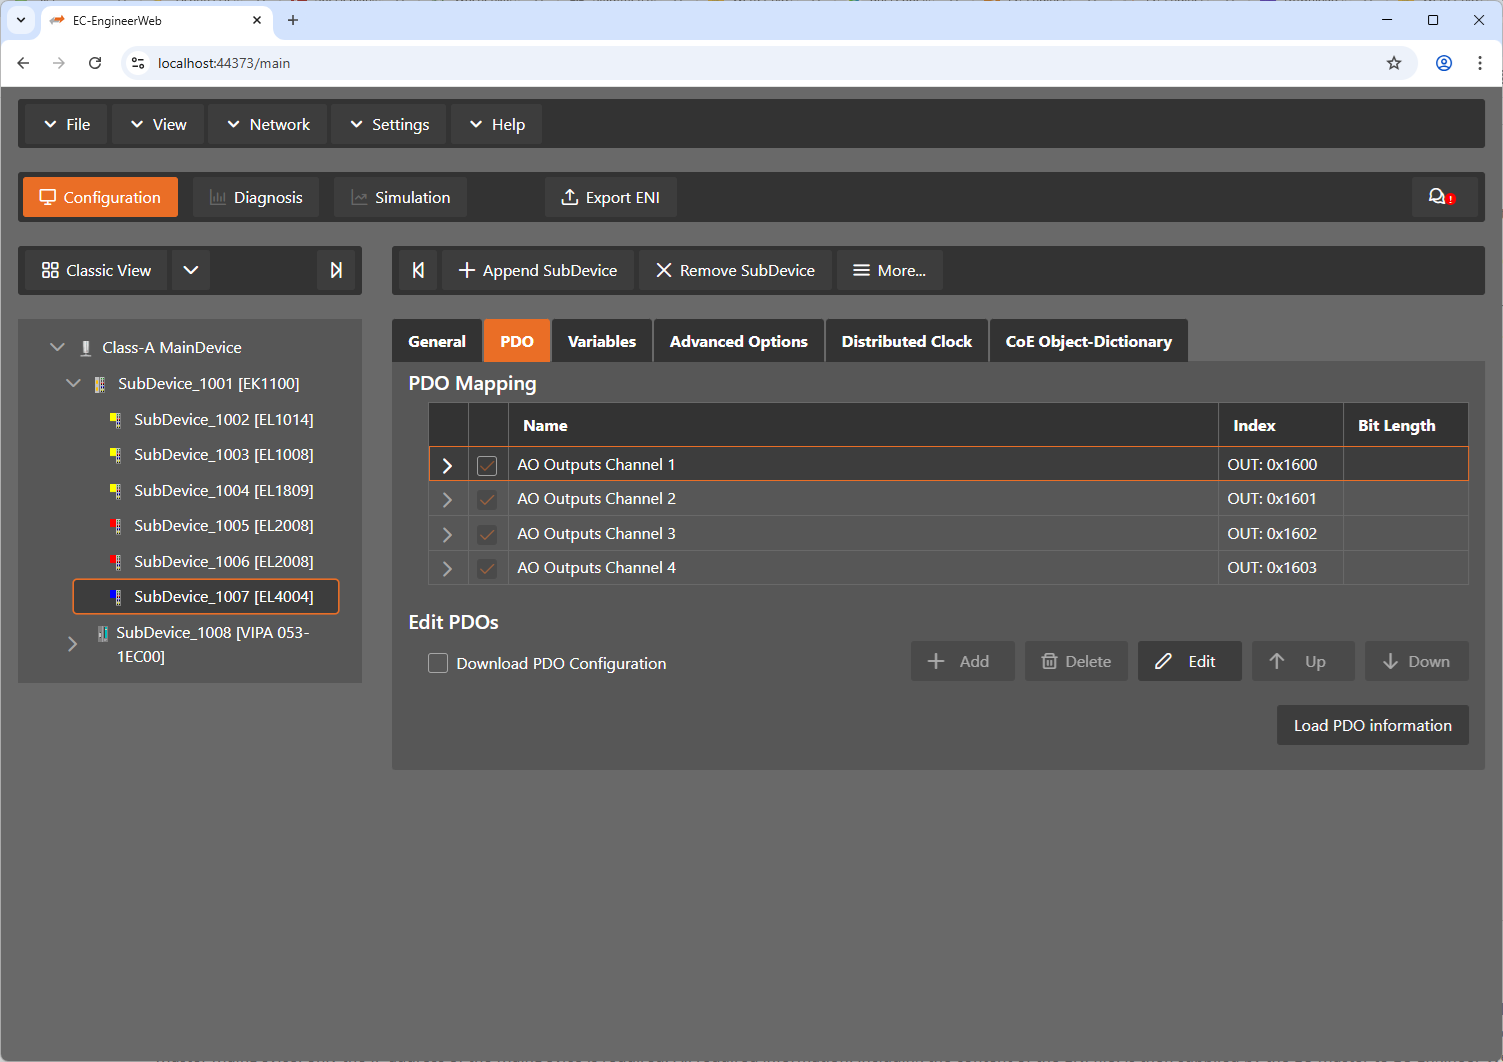Switch to Simulation mode
The width and height of the screenshot is (1503, 1062).
400,197
